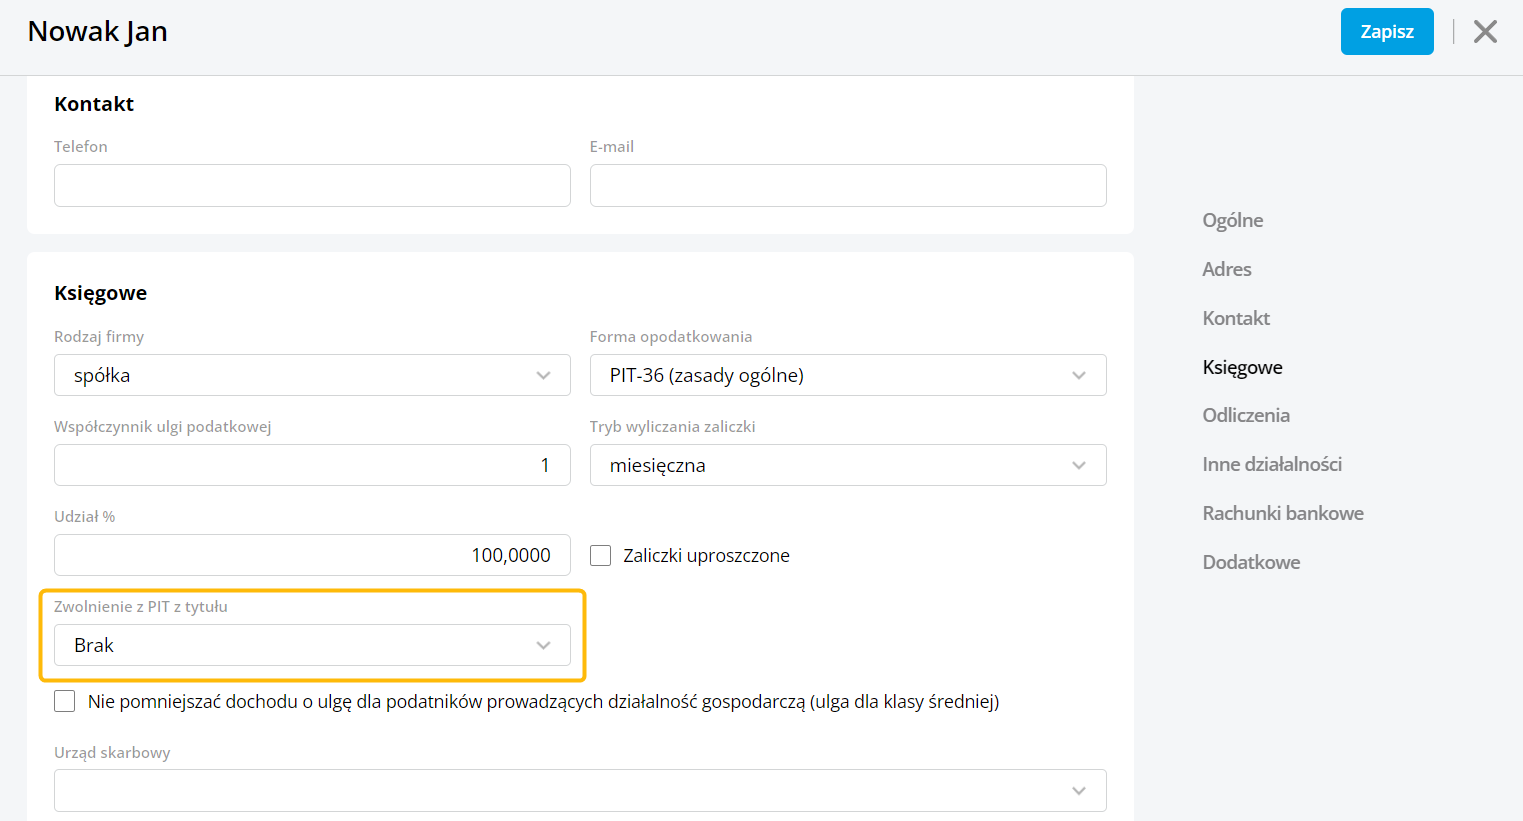
Task: Go to Inne działalności section
Action: click(x=1271, y=464)
